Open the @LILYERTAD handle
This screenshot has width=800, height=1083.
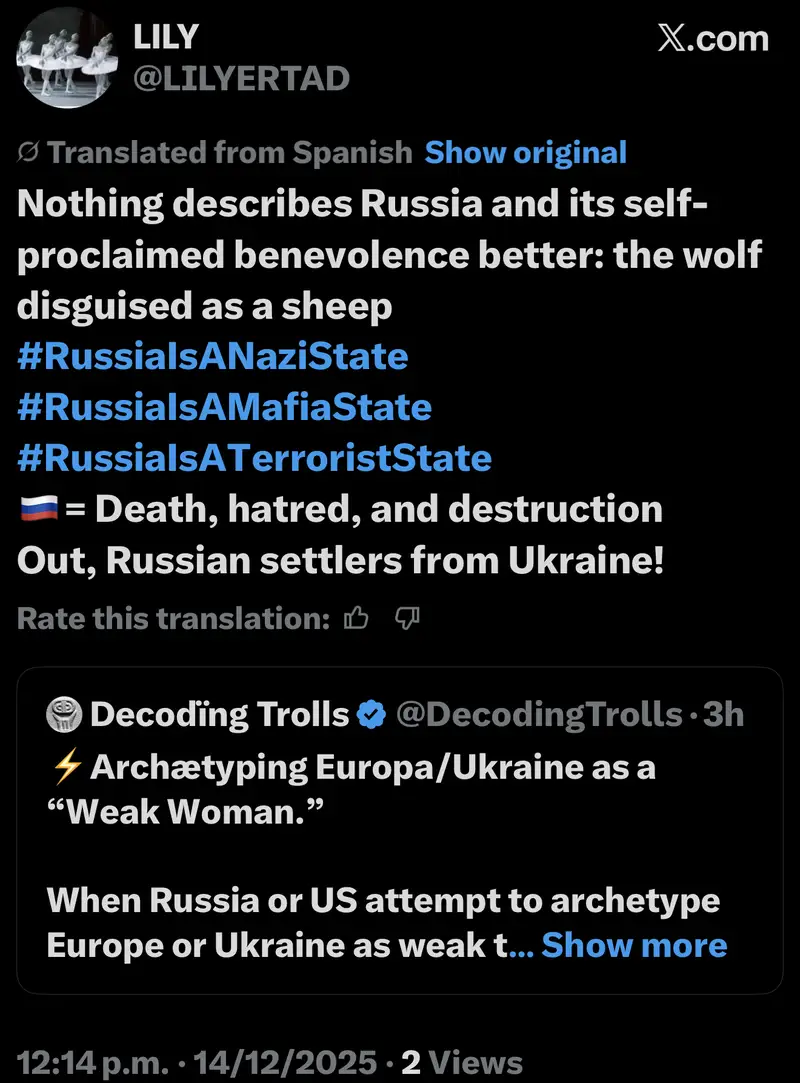[241, 77]
